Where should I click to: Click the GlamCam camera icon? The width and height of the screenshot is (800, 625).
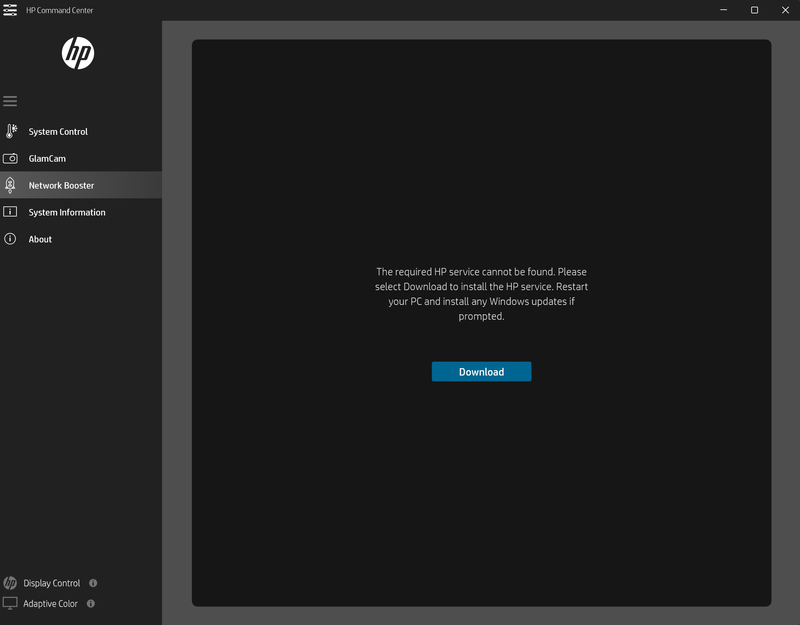coord(10,158)
